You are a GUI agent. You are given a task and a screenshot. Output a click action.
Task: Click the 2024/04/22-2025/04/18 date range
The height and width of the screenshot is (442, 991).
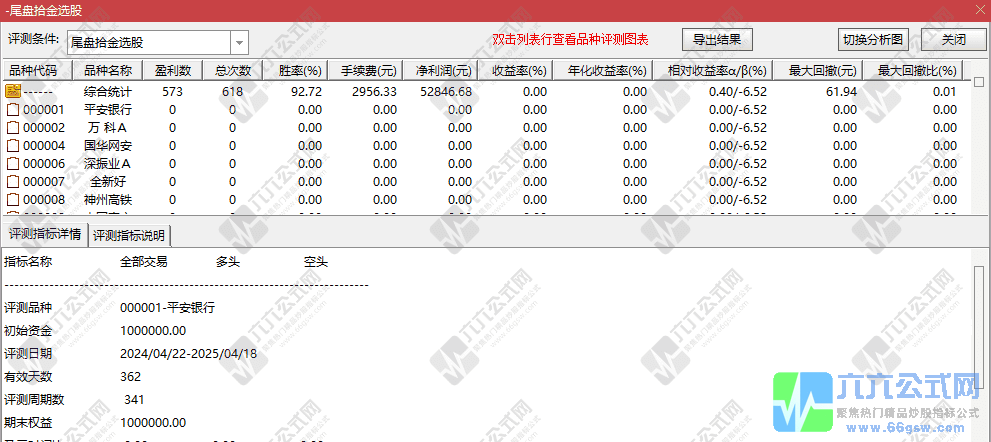tap(188, 353)
